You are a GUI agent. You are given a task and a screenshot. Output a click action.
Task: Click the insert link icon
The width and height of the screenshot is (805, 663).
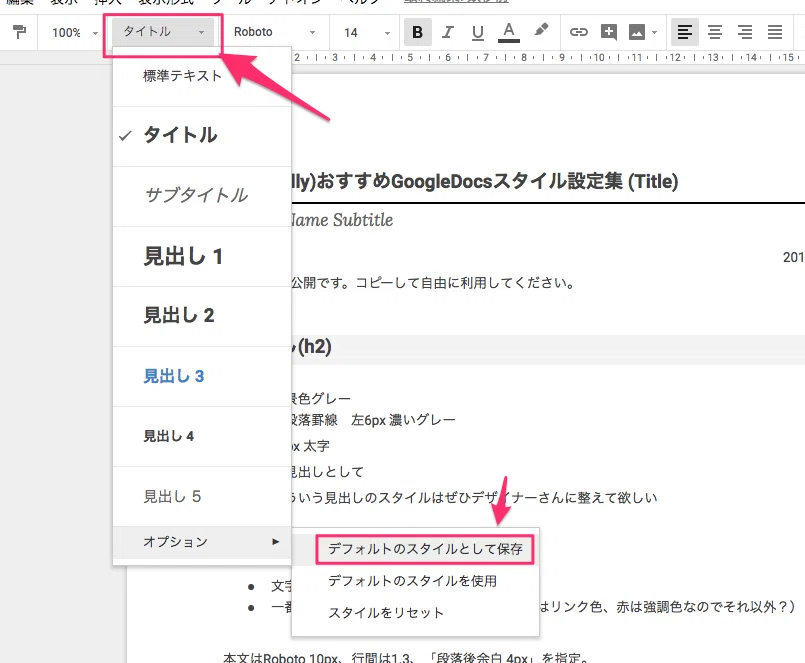tap(579, 32)
